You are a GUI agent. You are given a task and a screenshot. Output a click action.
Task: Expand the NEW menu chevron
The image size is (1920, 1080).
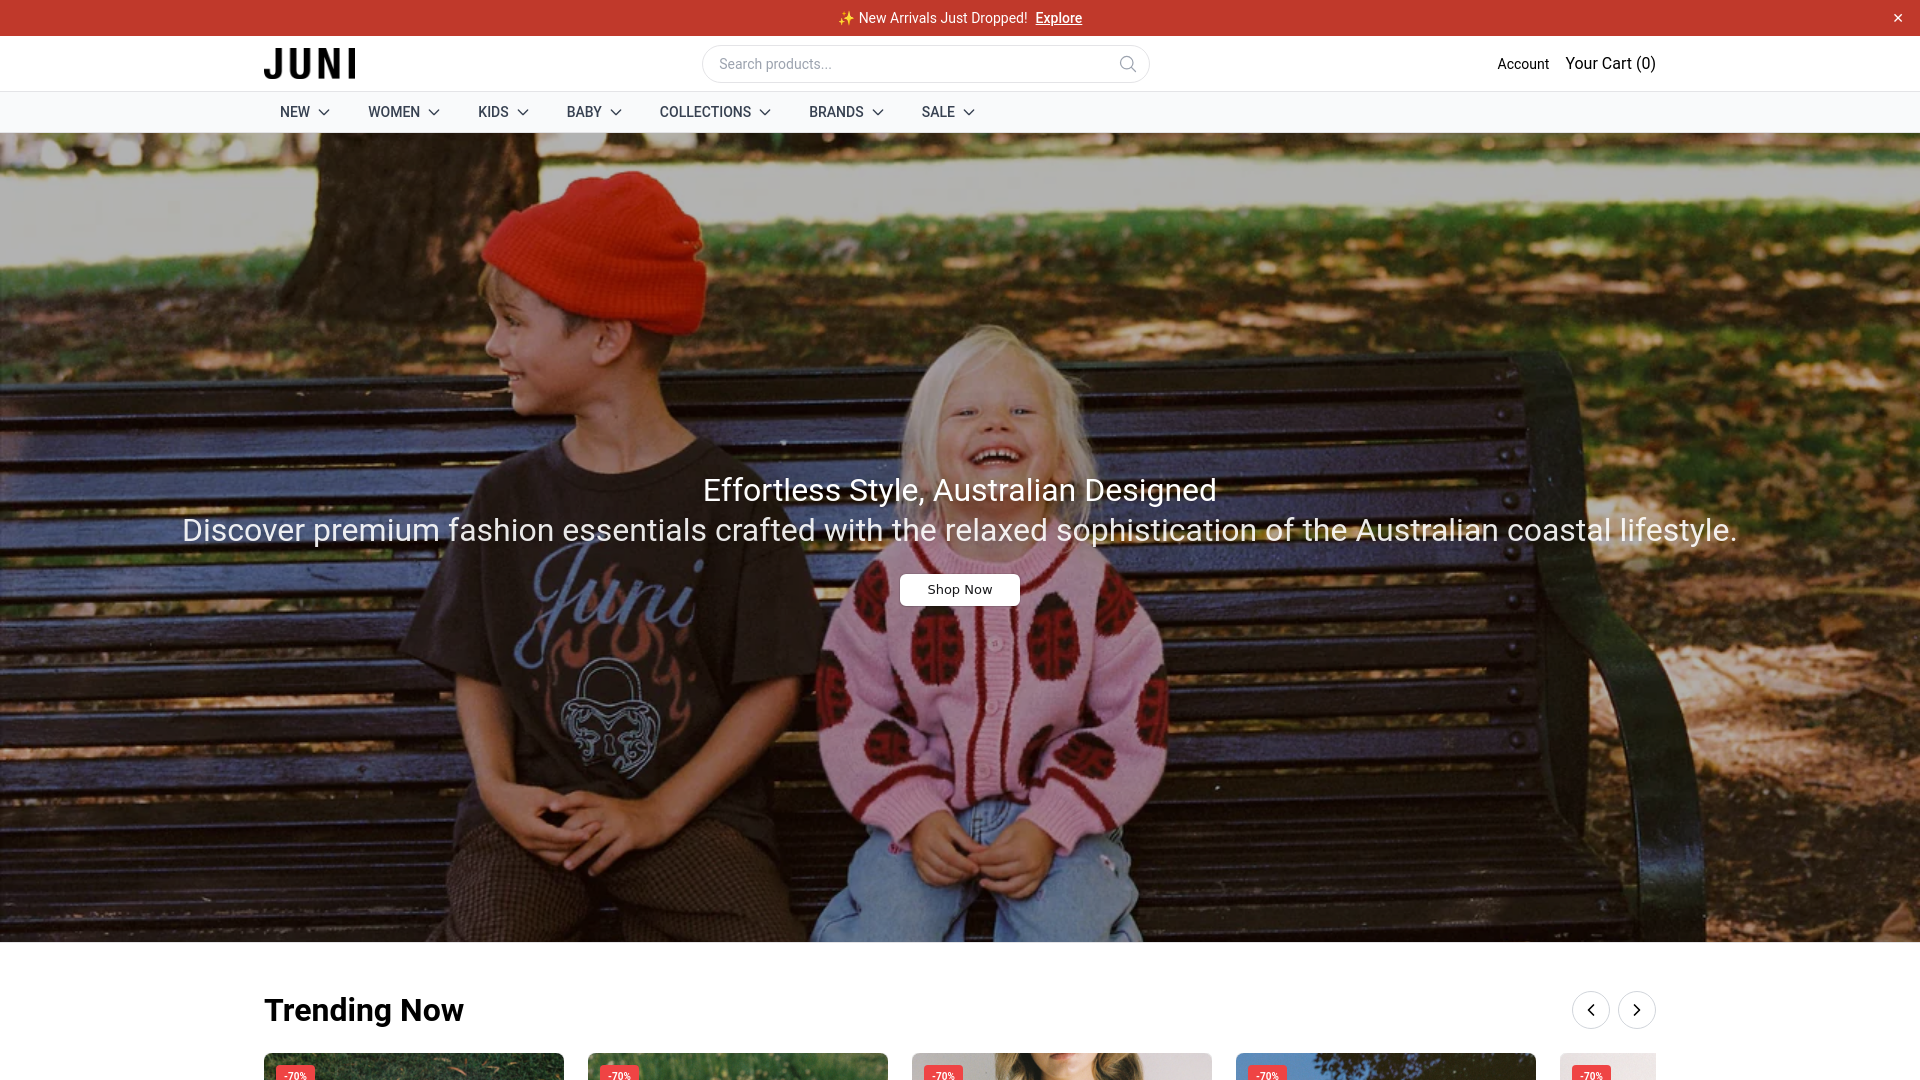tap(324, 112)
